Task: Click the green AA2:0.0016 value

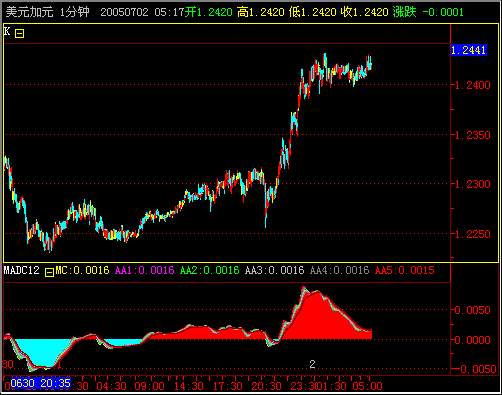Action: click(209, 270)
